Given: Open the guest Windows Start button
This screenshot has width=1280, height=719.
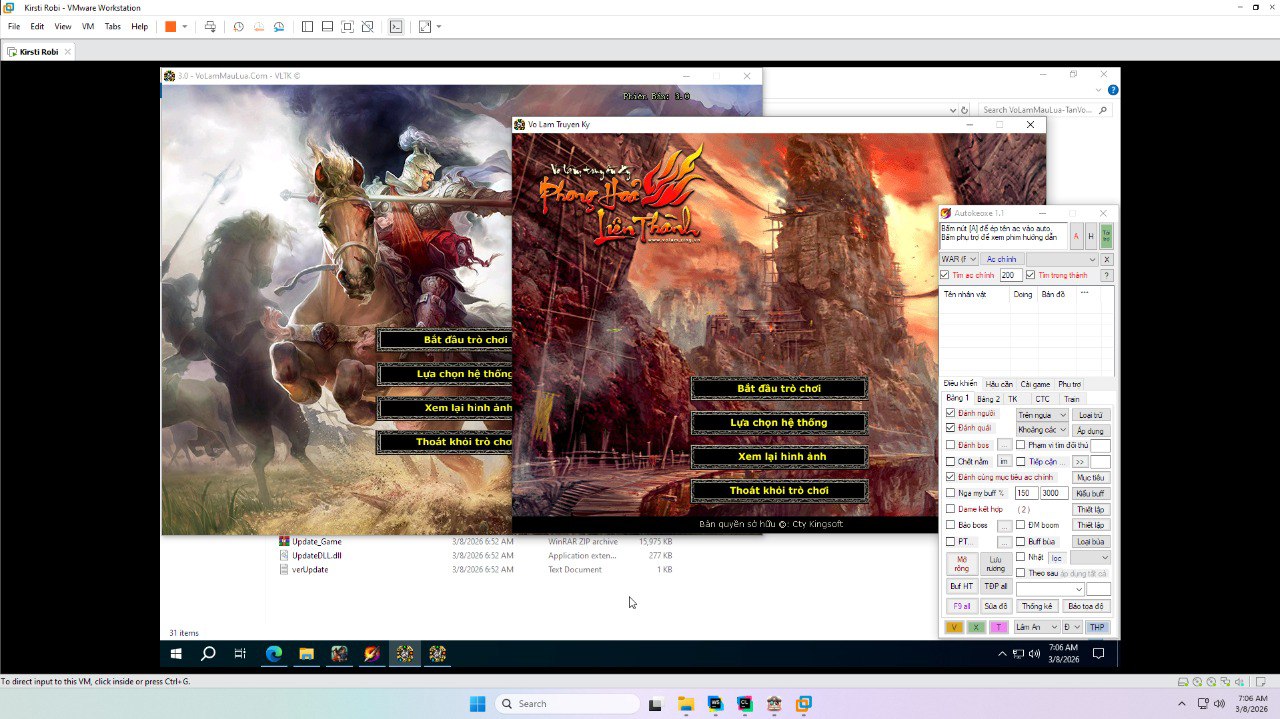Looking at the screenshot, I should tap(176, 654).
